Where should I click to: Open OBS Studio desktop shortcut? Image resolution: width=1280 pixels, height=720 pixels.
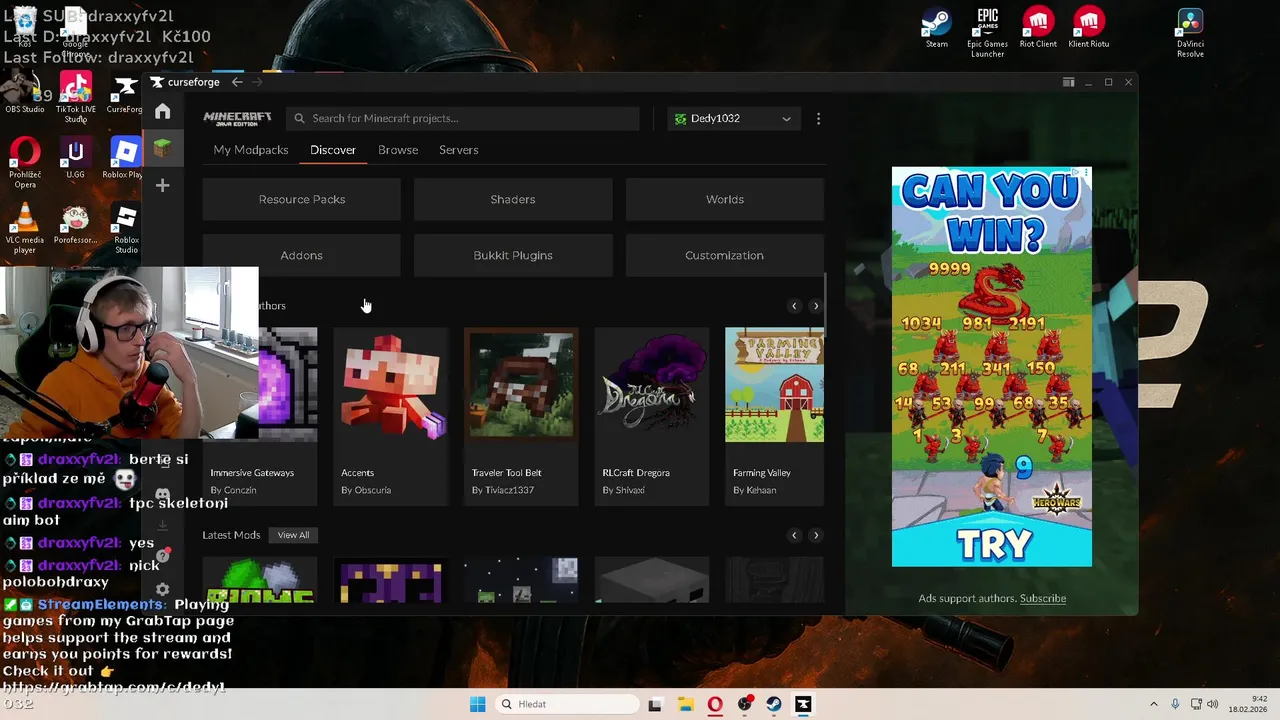point(25,94)
